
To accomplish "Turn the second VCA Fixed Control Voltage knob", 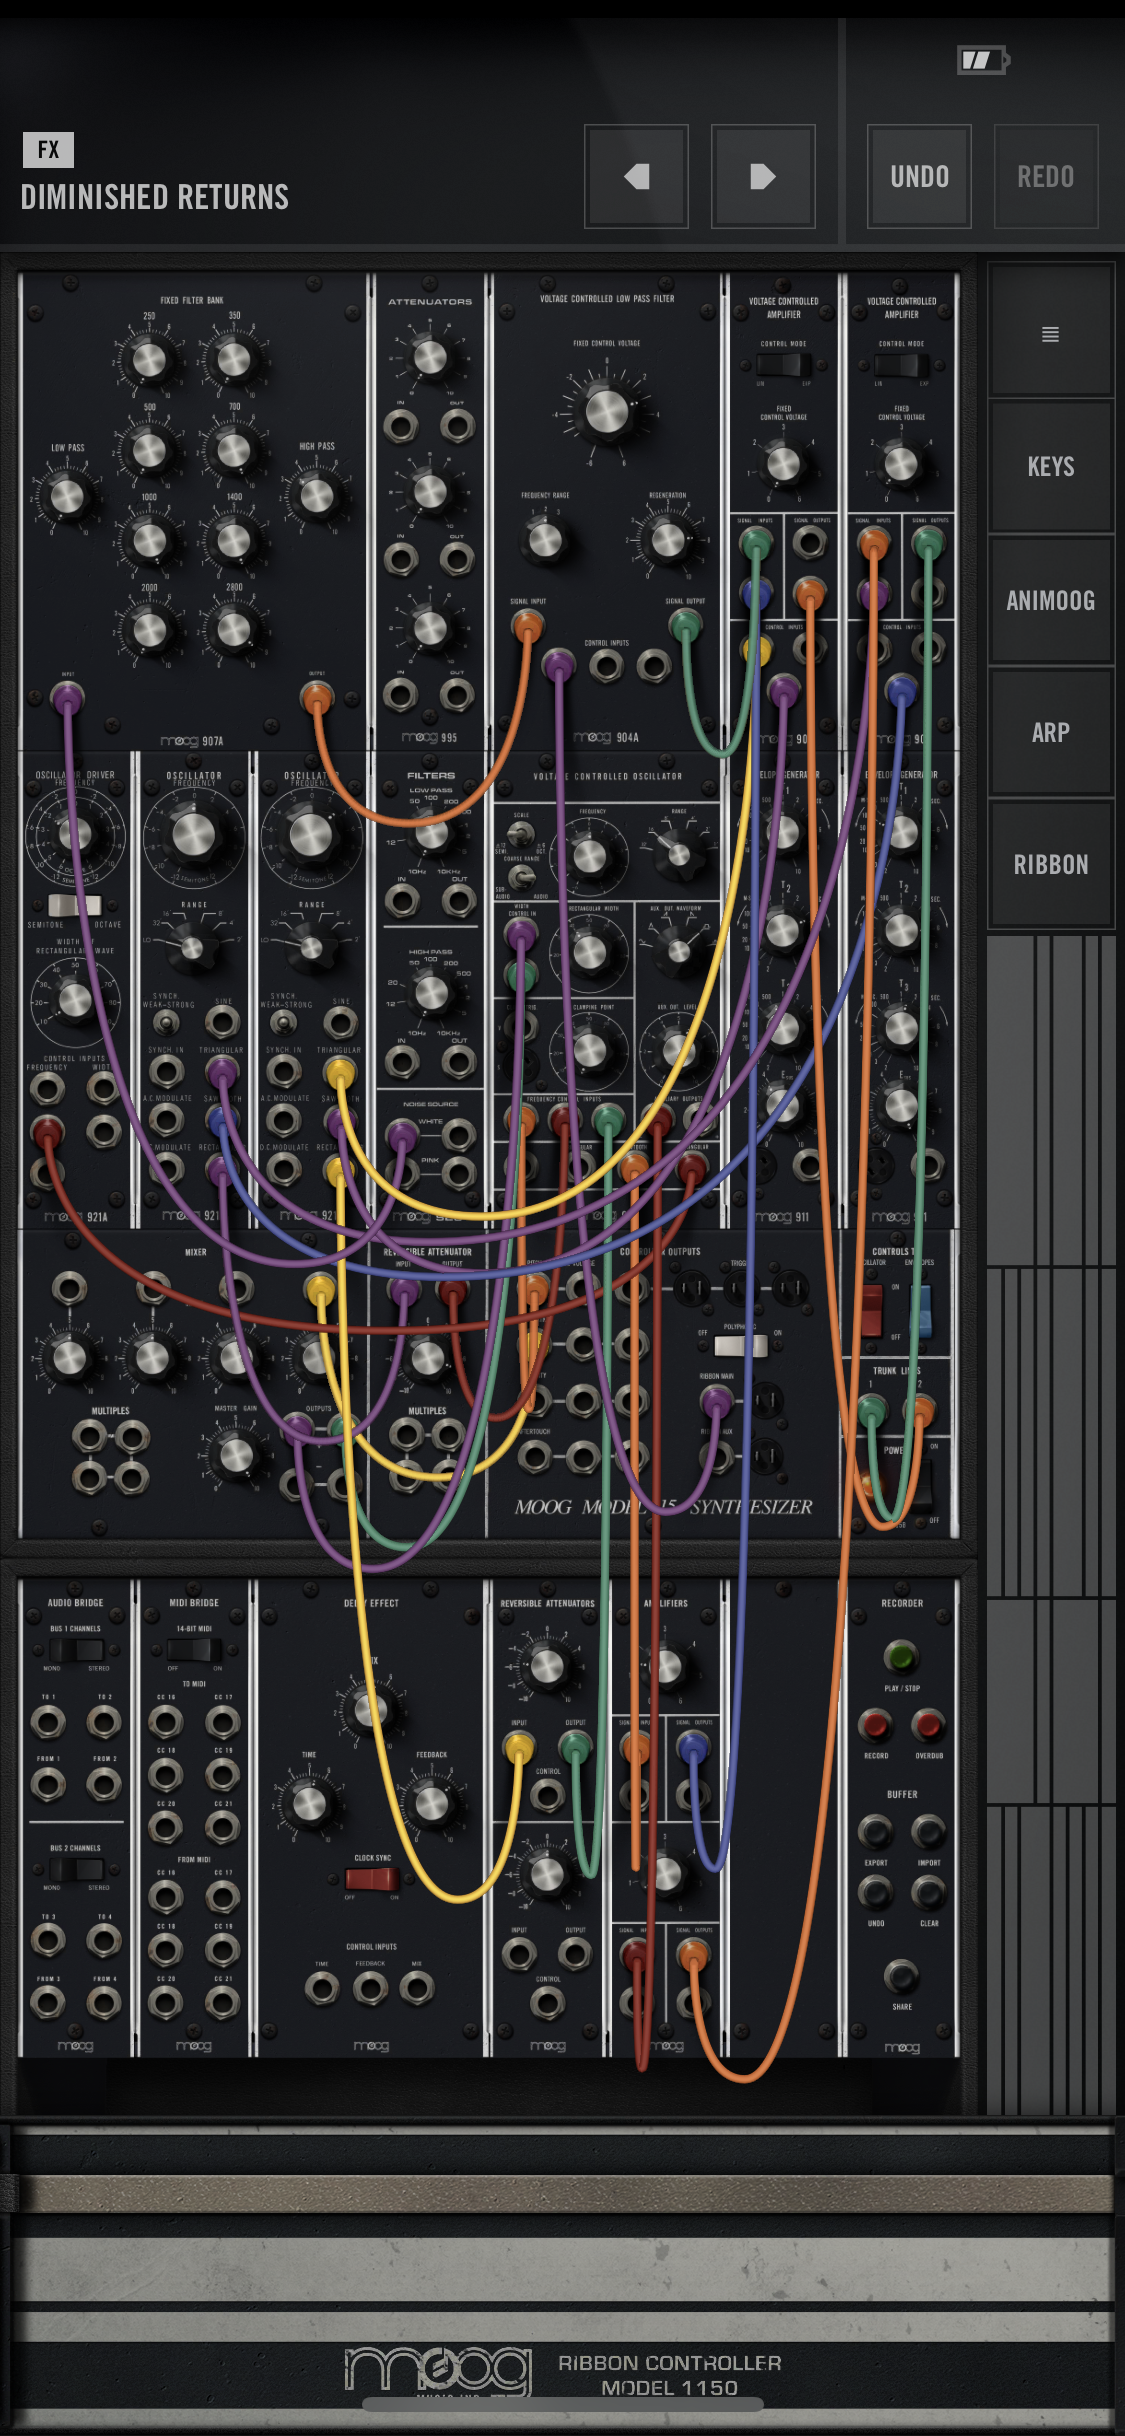I will (901, 463).
